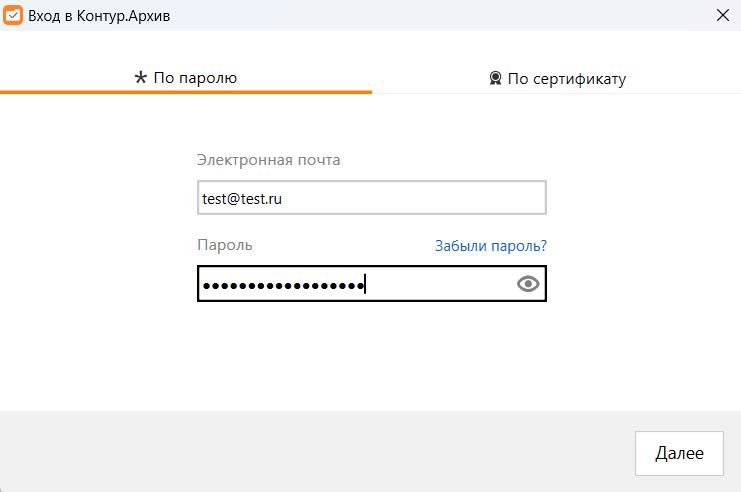Show the password with the eye icon

click(x=528, y=284)
